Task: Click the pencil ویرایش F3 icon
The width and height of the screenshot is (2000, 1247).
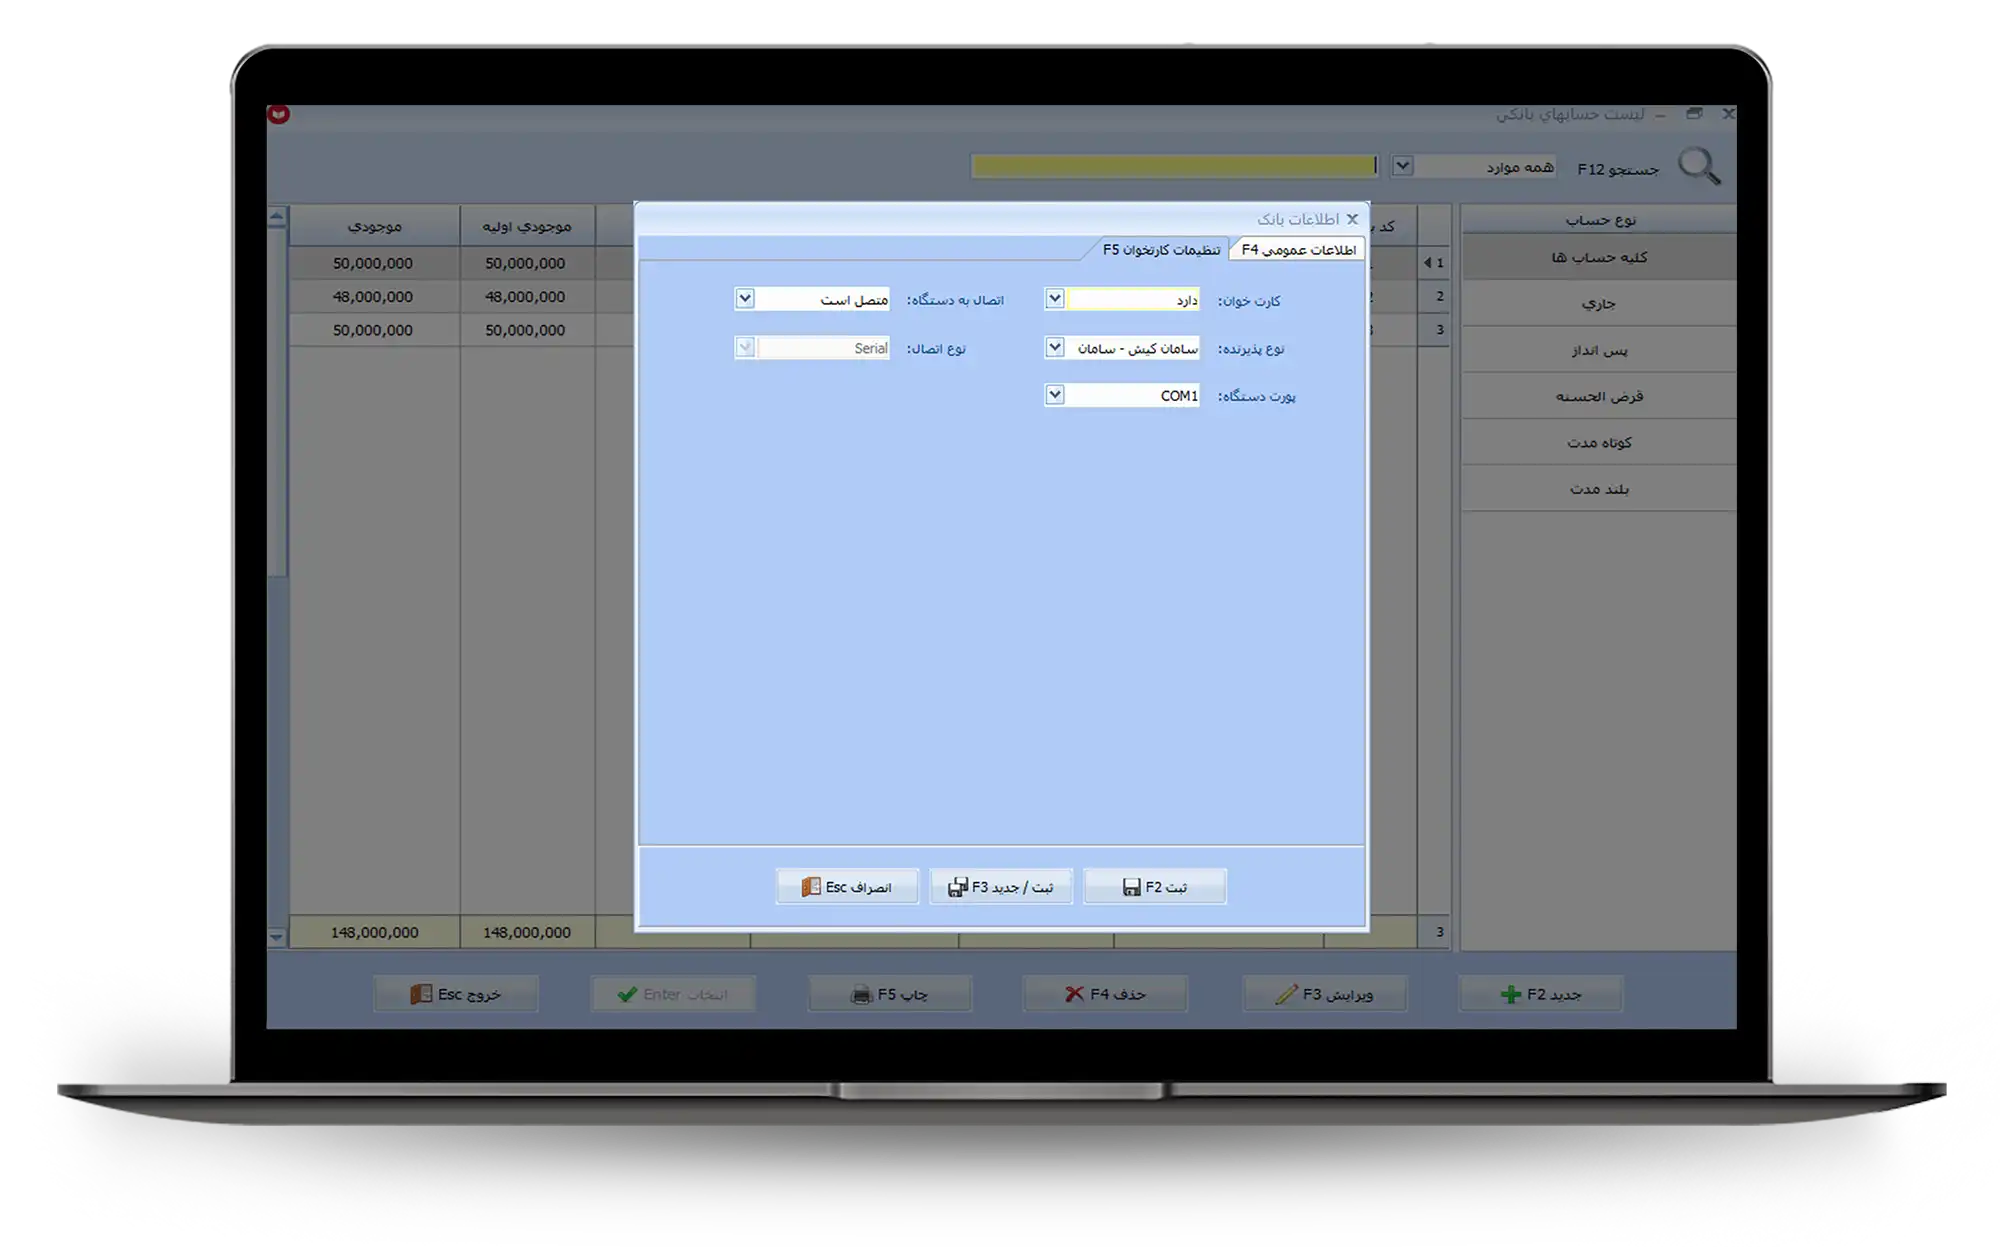Action: 1286,994
